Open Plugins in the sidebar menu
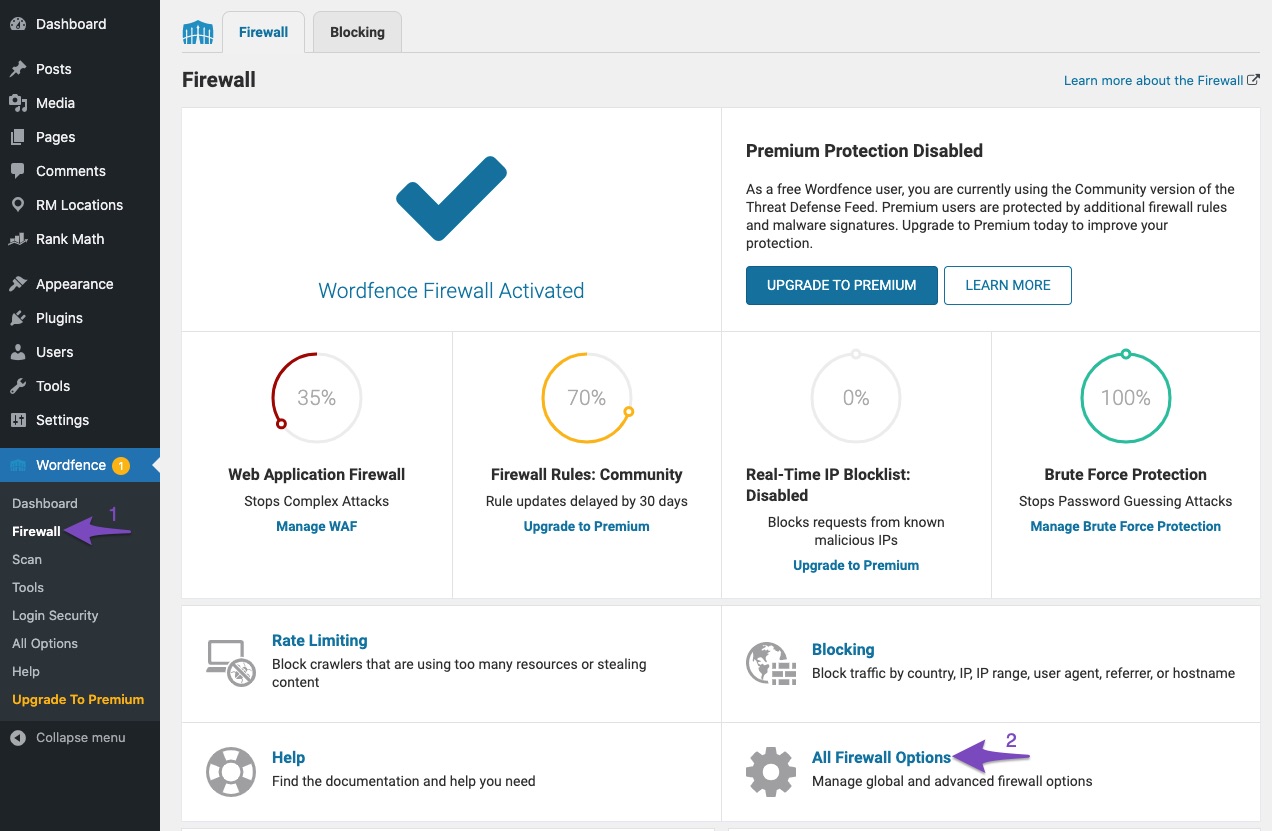 tap(80, 318)
